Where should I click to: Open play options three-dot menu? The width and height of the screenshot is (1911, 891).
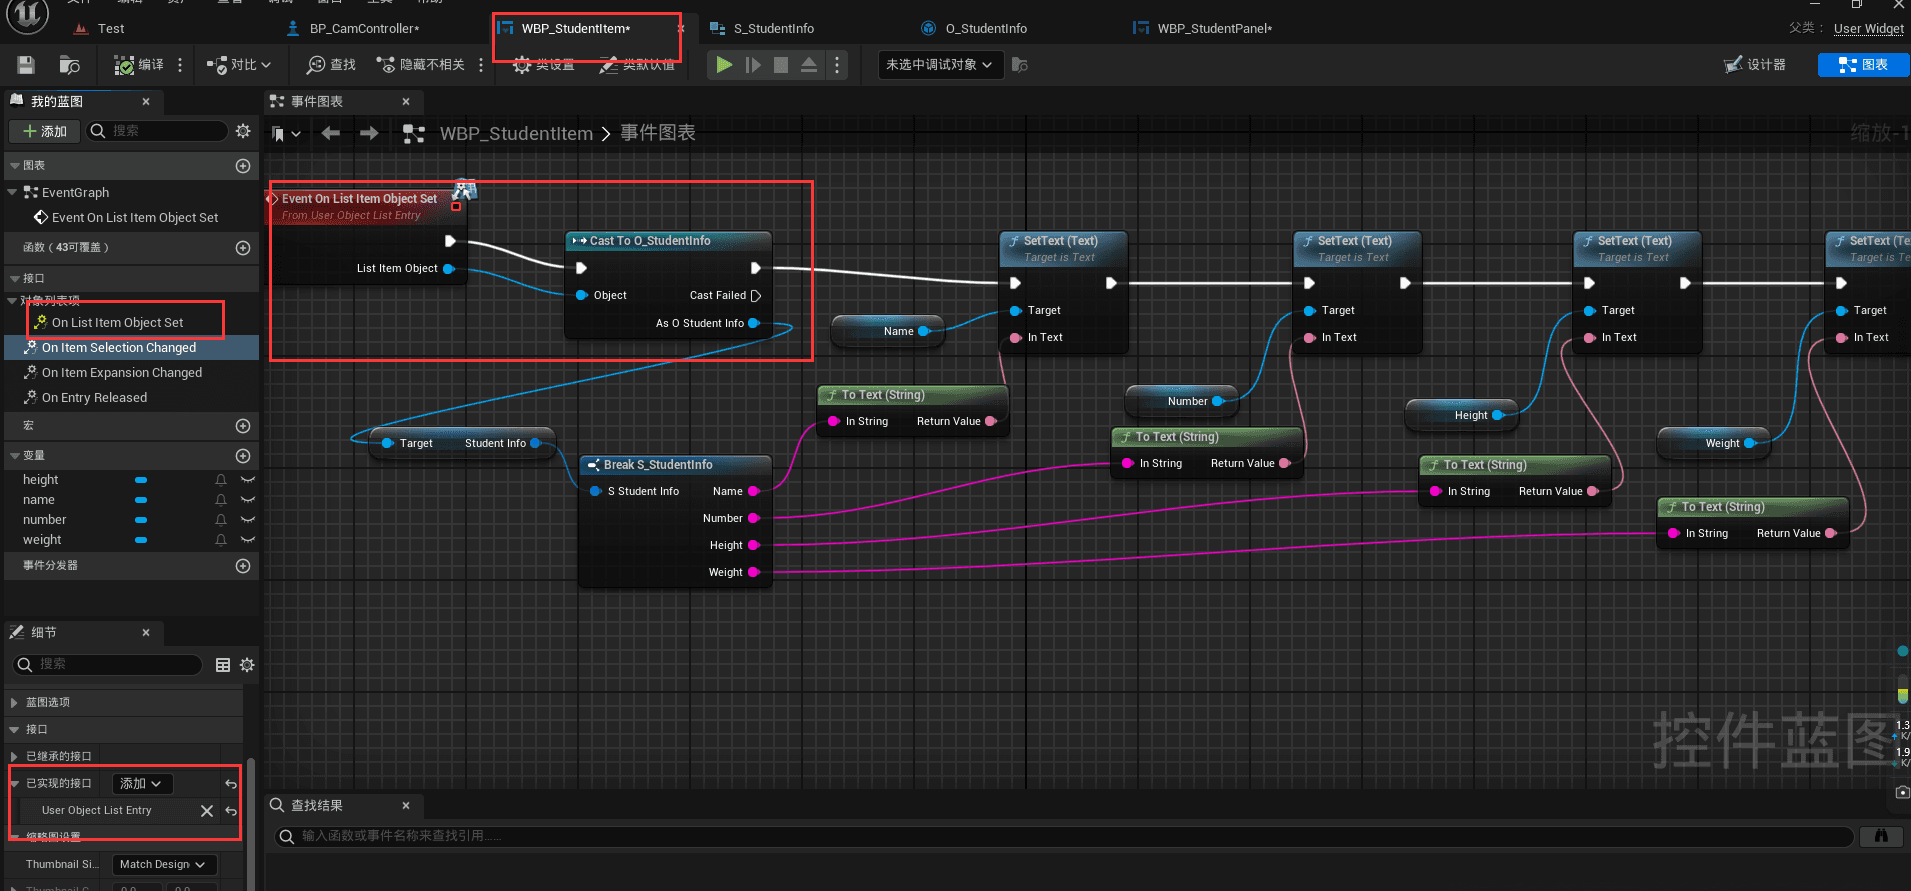[837, 65]
